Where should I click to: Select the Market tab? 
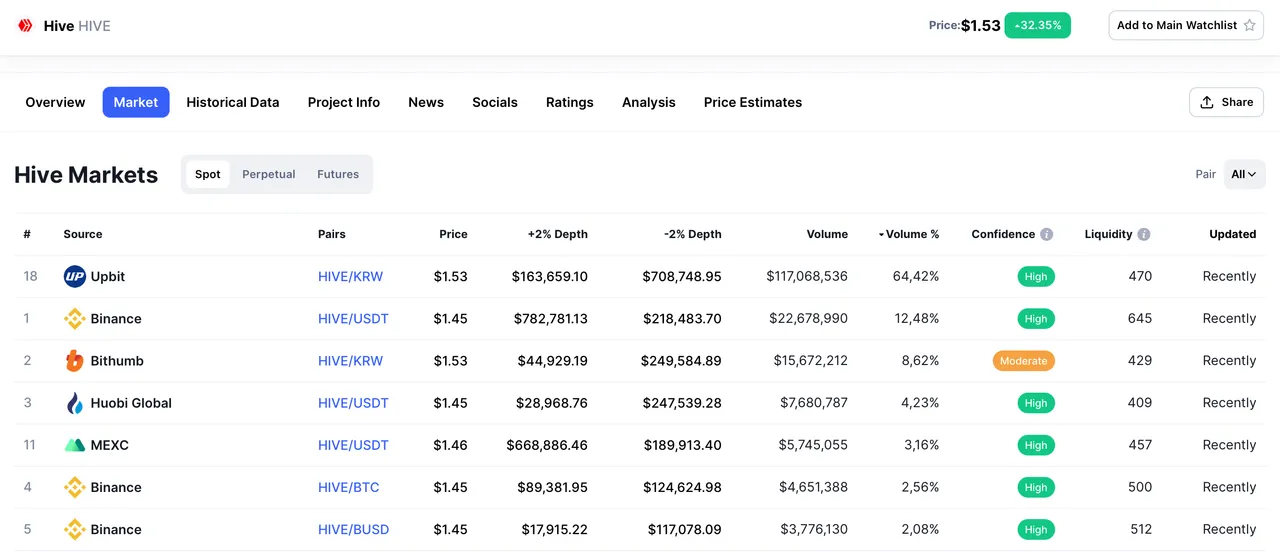pos(136,102)
